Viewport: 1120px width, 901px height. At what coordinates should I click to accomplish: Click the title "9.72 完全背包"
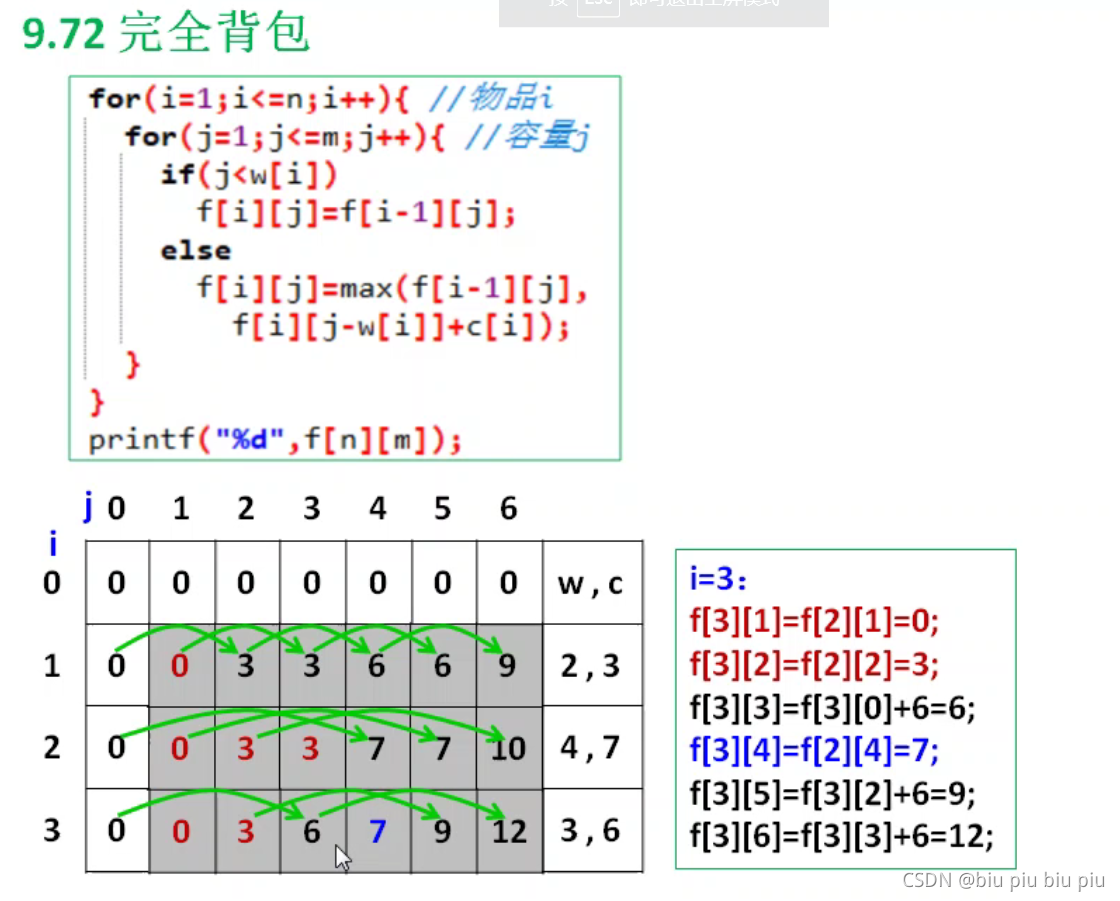pyautogui.click(x=166, y=33)
